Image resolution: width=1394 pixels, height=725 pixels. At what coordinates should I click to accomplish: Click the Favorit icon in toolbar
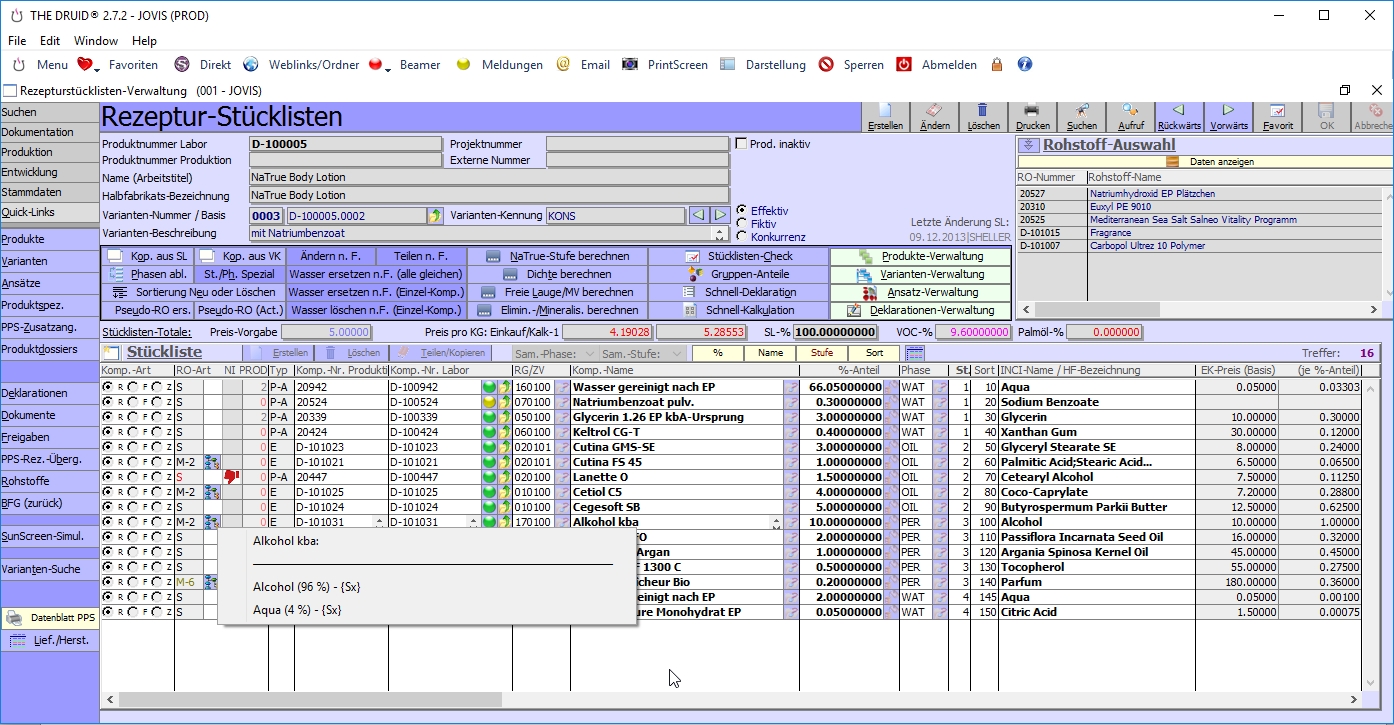click(x=1277, y=112)
